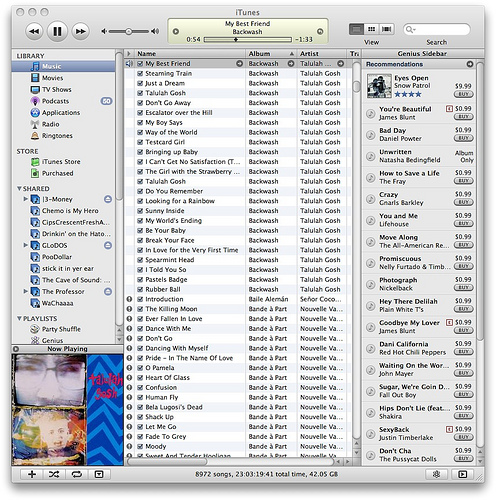This screenshot has width=496, height=500.
Task: Skip to next track button
Action: pyautogui.click(x=80, y=31)
